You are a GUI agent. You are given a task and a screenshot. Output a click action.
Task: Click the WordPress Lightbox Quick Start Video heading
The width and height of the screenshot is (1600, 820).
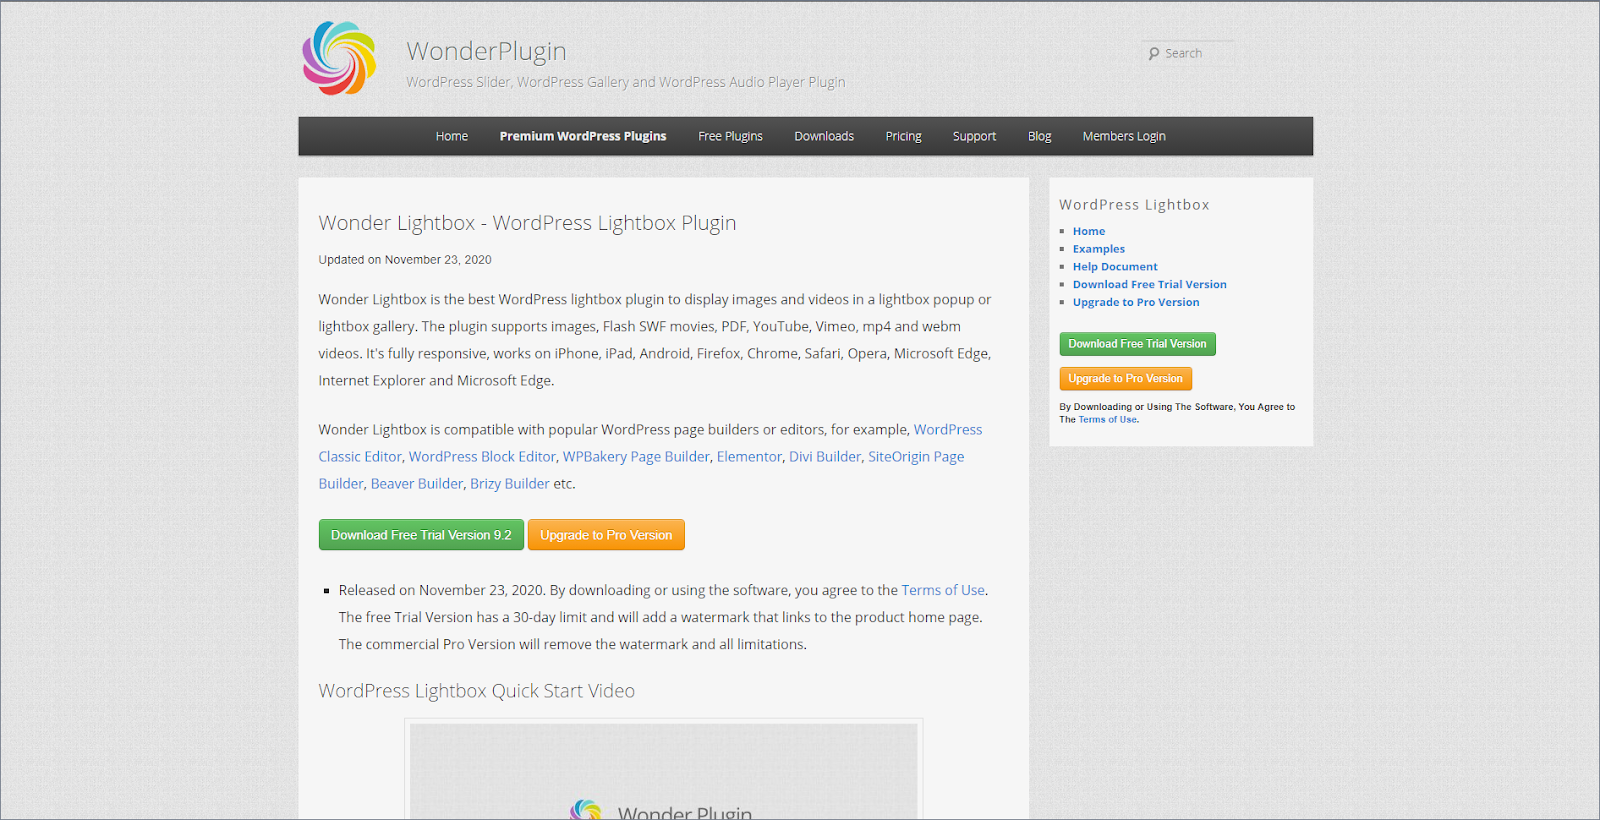click(x=477, y=691)
